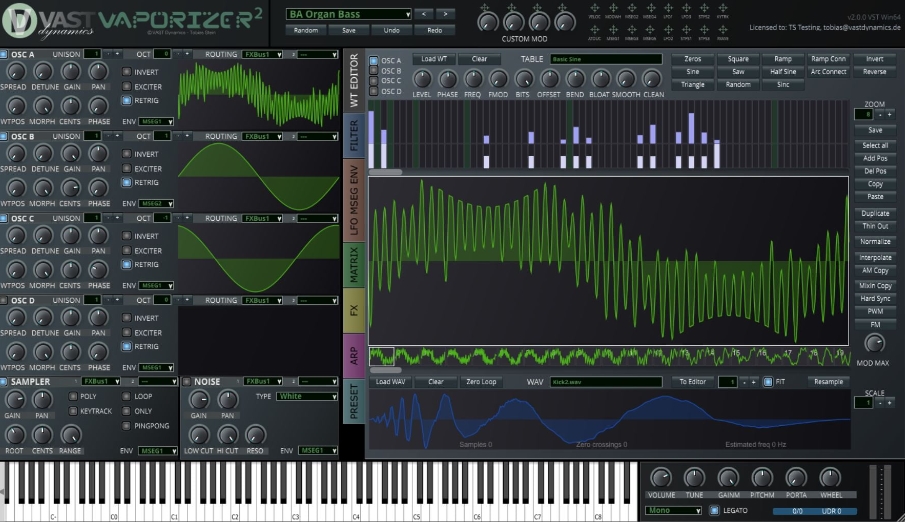The width and height of the screenshot is (905, 522).
Task: Pick the STPS3 mod source icon
Action: [704, 30]
